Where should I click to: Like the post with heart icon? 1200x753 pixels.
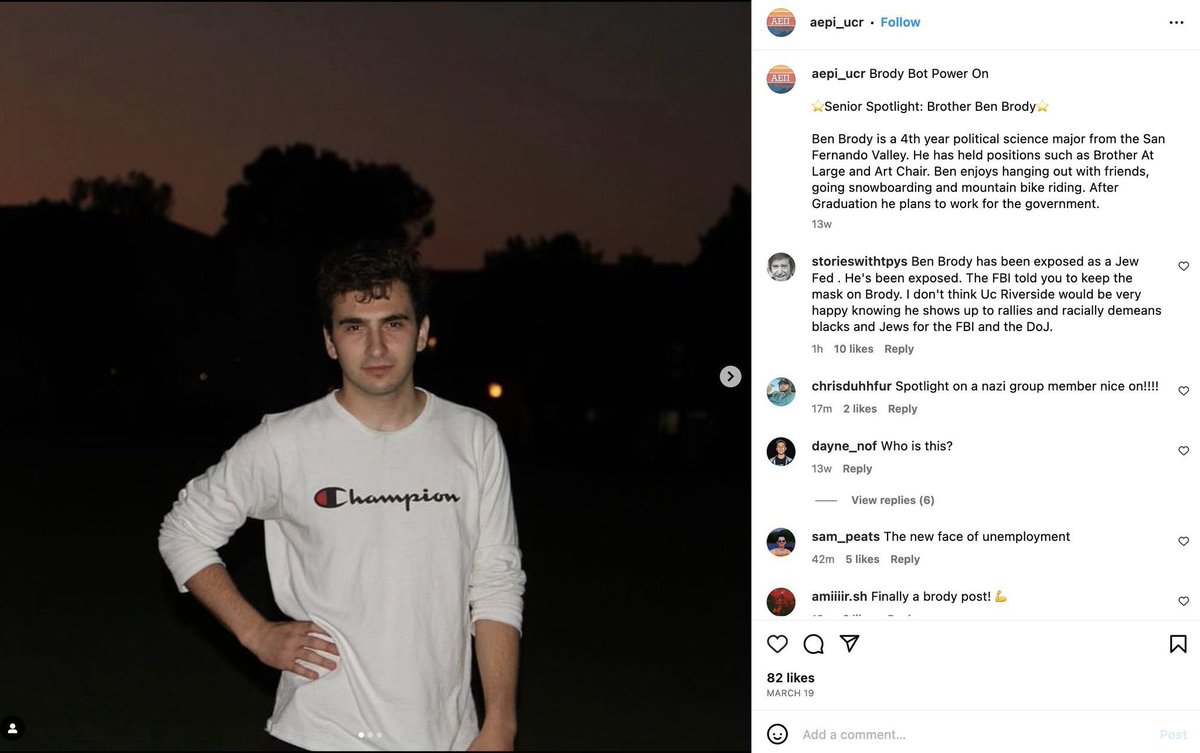tap(777, 644)
